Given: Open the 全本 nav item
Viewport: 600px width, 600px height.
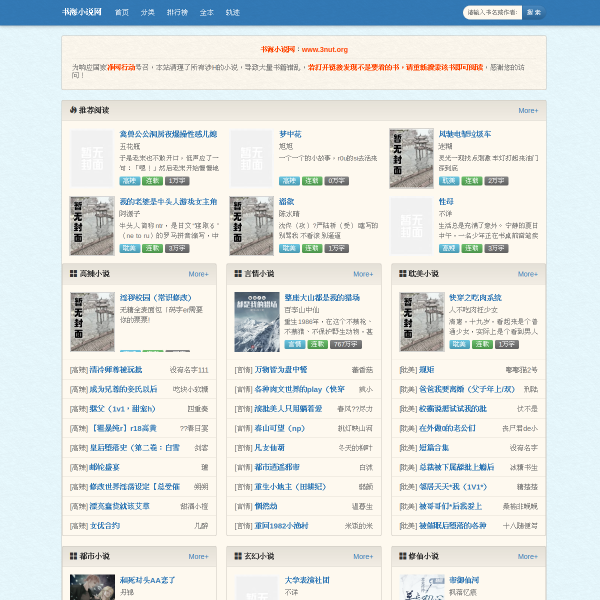Looking at the screenshot, I should point(207,13).
